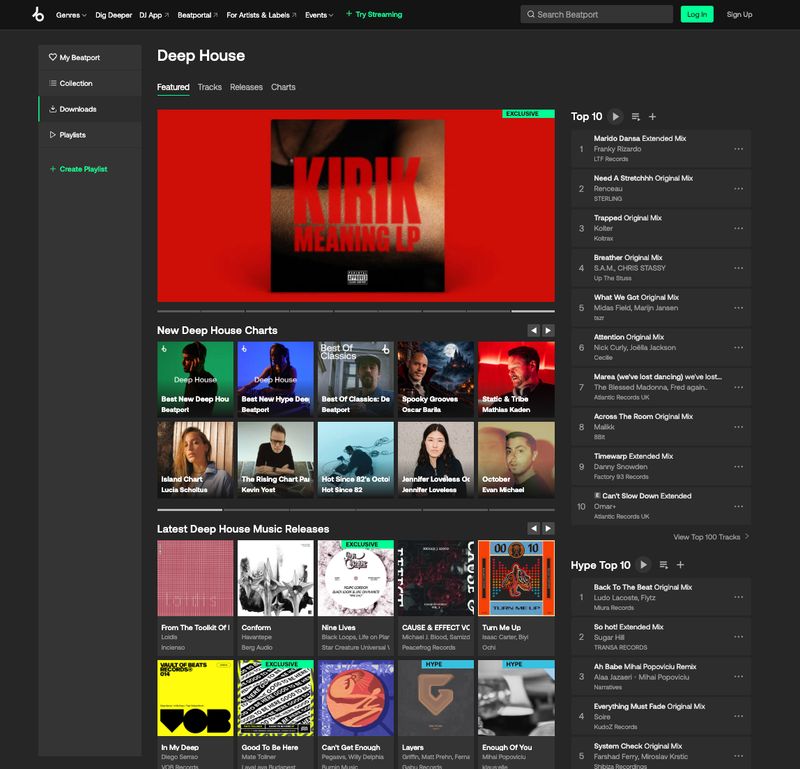Click Try Streaming in the header
The width and height of the screenshot is (800, 769).
[374, 14]
